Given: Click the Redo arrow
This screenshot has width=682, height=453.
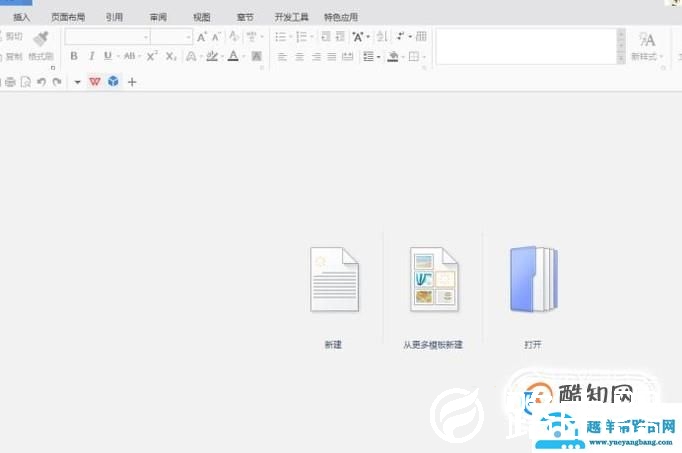Looking at the screenshot, I should click(57, 82).
